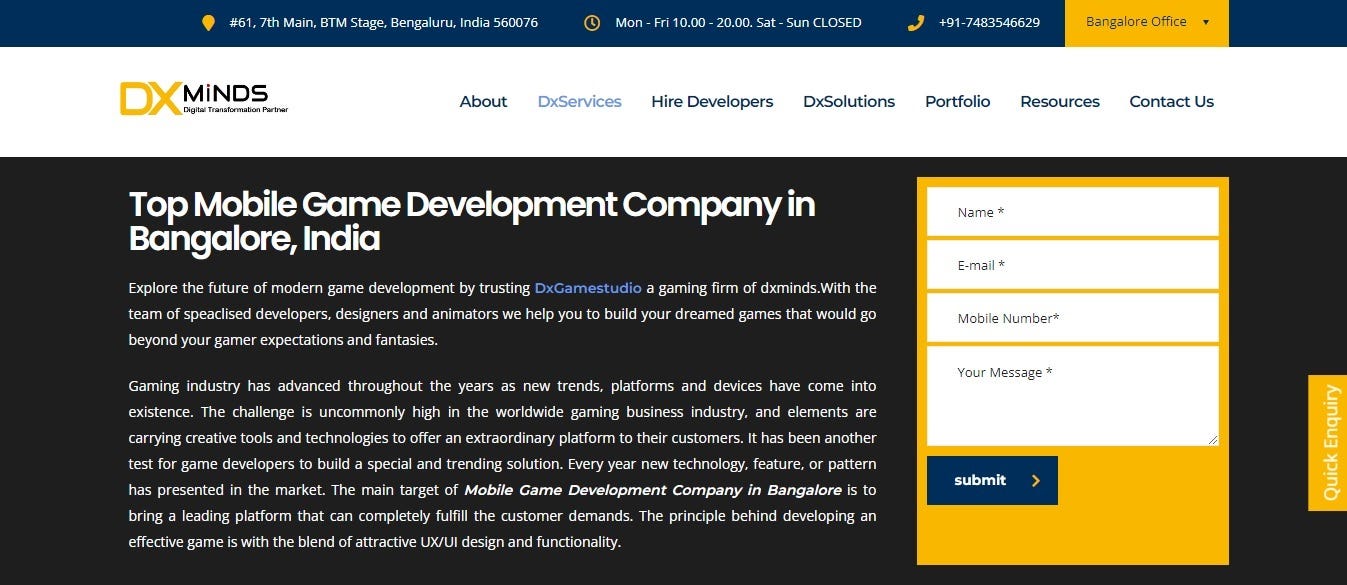Screen dimensions: 1347x585
Task: Focus the Mobile Number input field
Action: pyautogui.click(x=1072, y=318)
